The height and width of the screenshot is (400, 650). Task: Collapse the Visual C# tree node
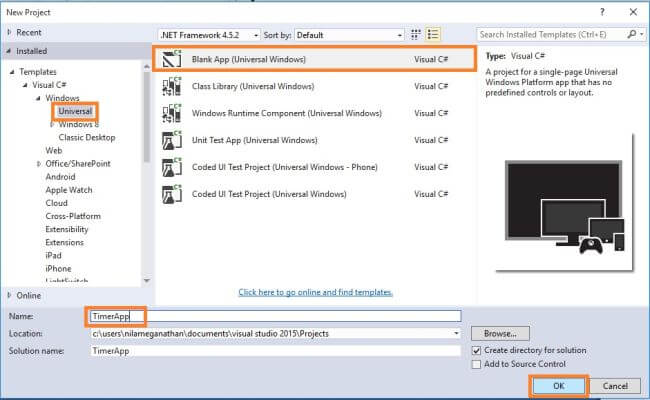click(25, 85)
